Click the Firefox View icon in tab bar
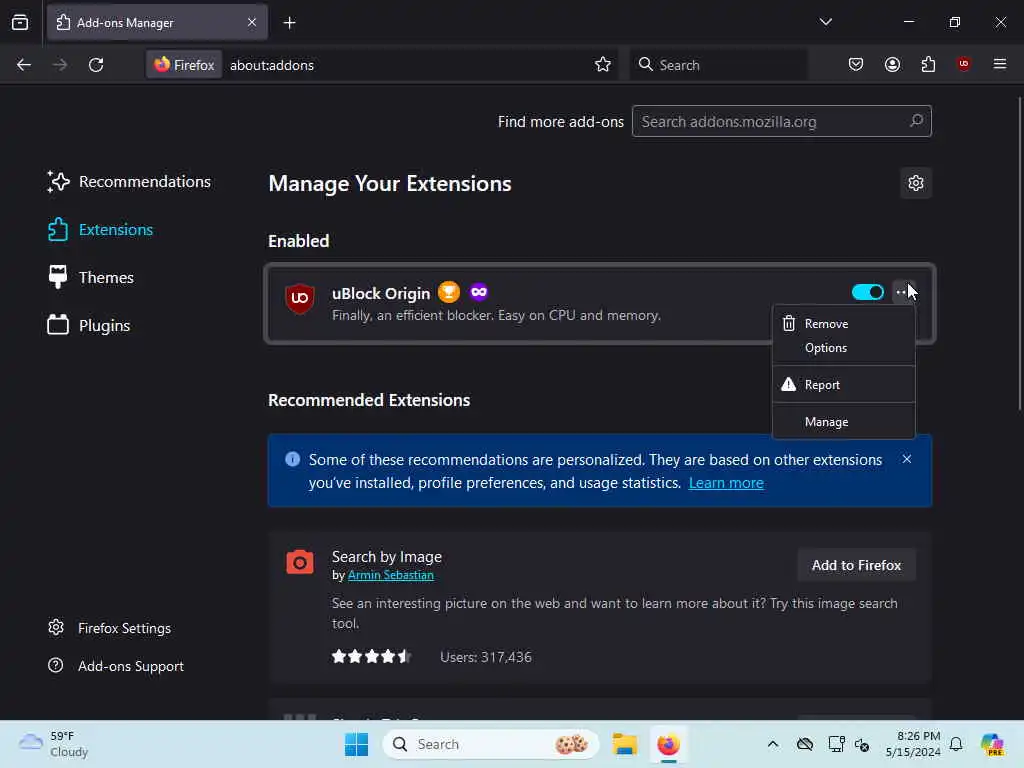The width and height of the screenshot is (1024, 768). coord(20,23)
